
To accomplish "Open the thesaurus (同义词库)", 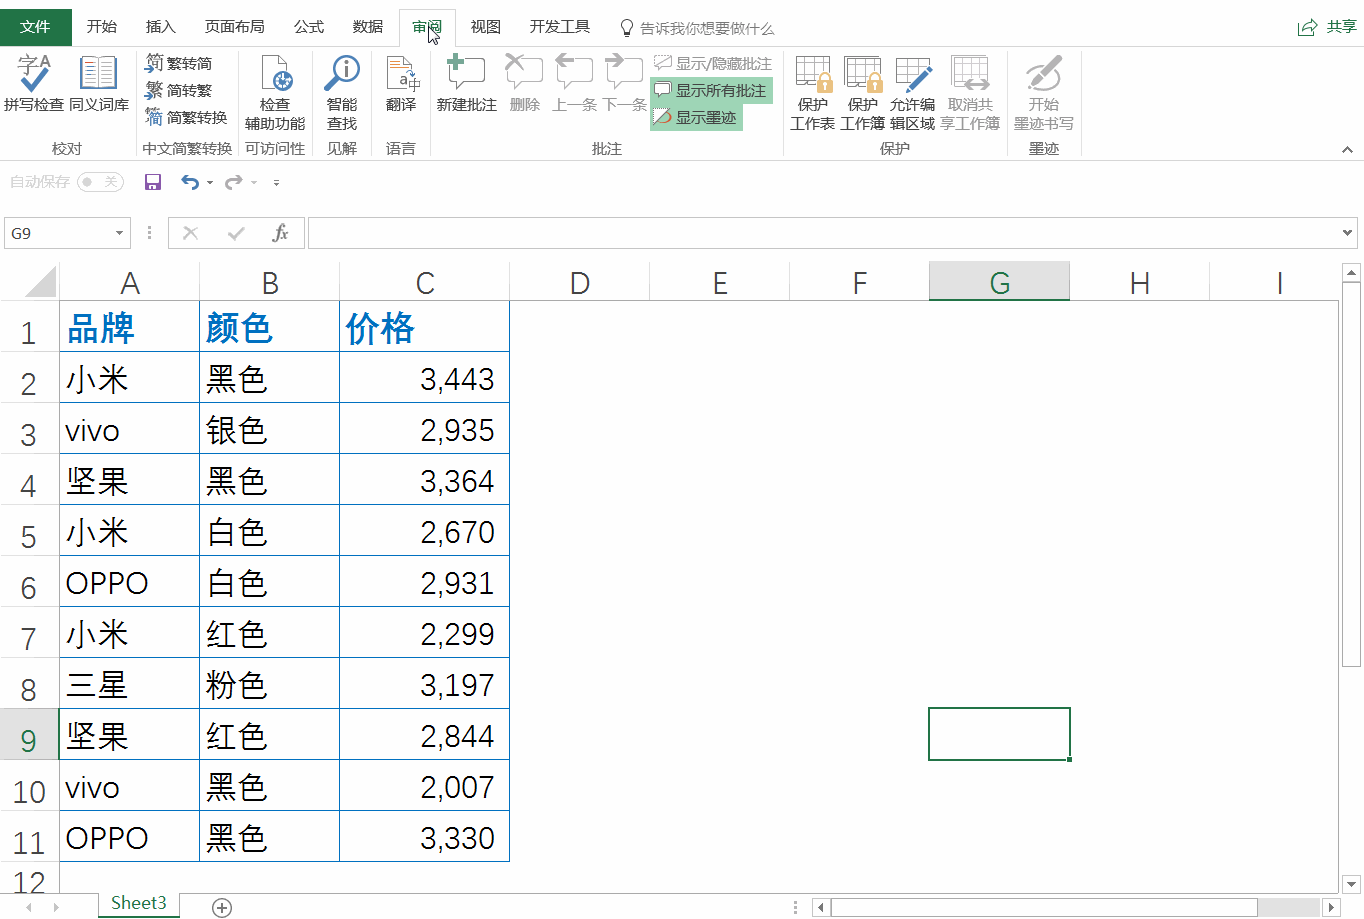I will pos(98,84).
